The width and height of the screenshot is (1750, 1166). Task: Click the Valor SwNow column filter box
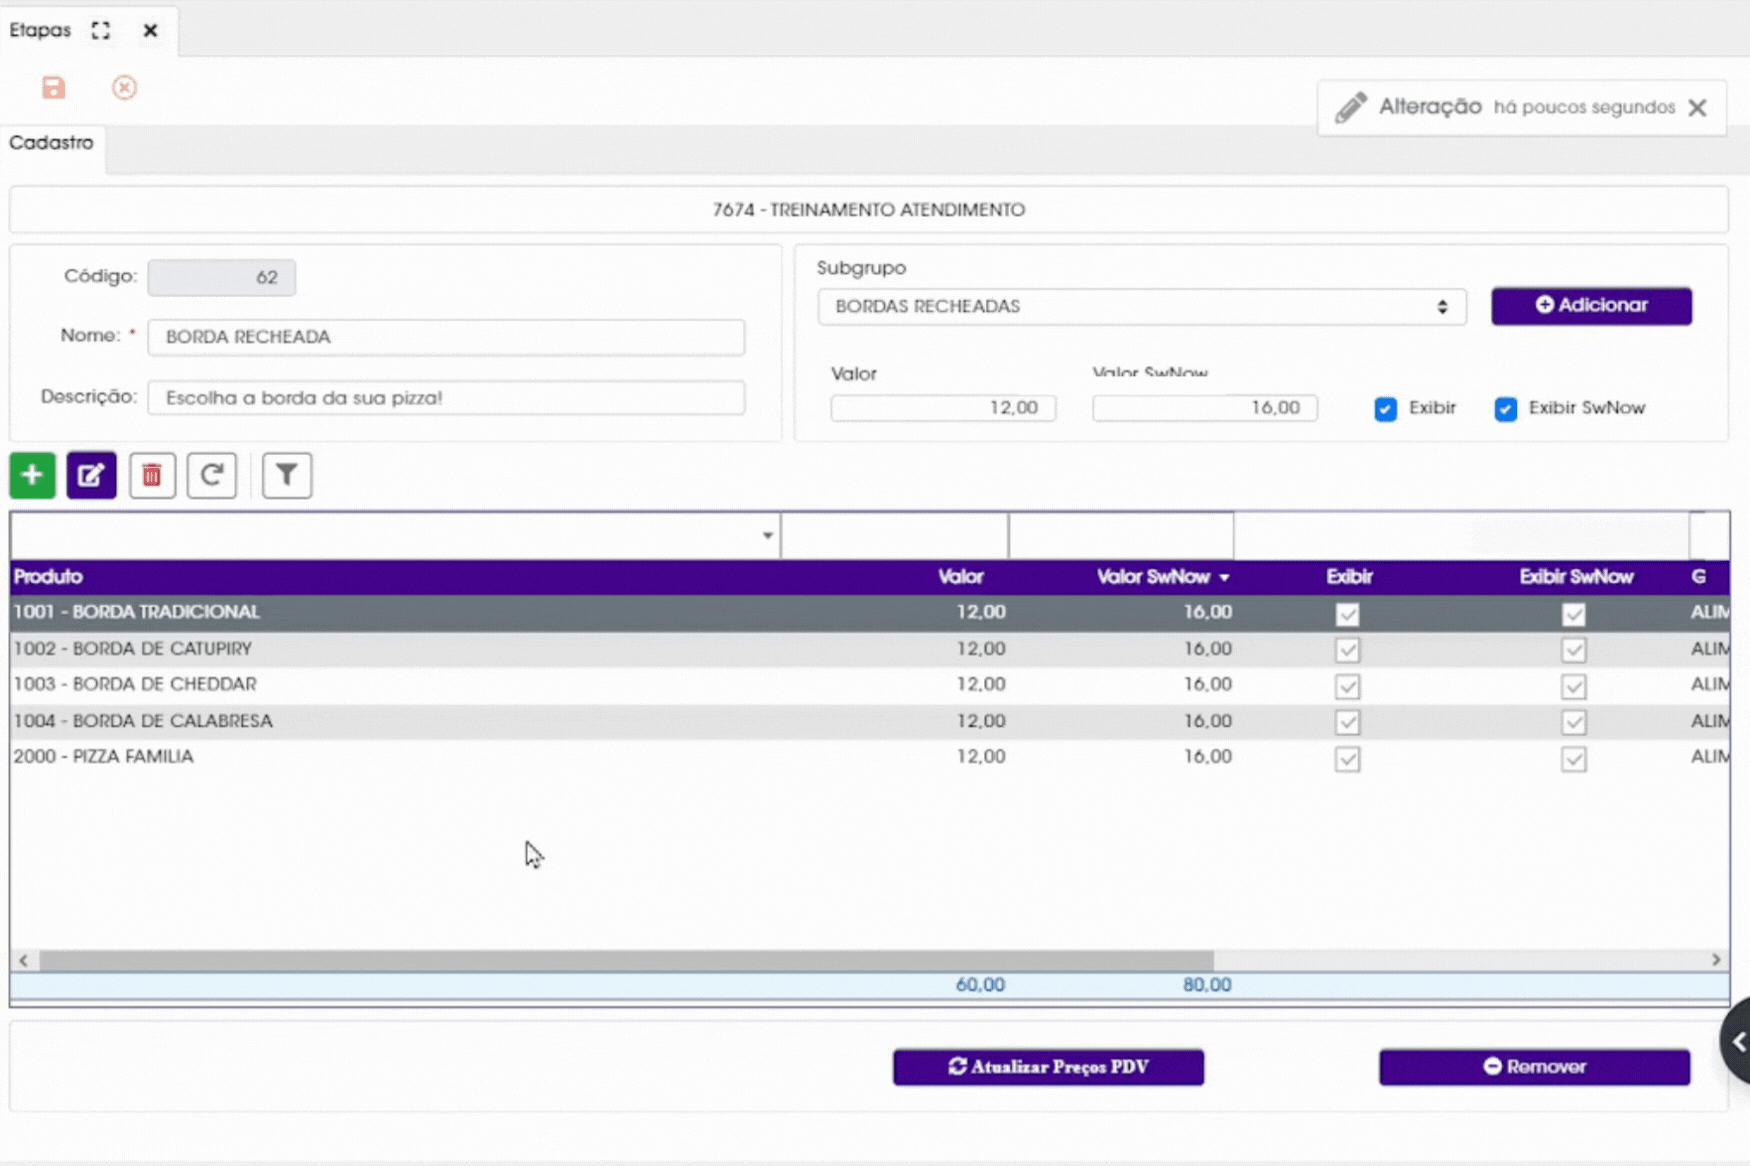tap(1121, 536)
